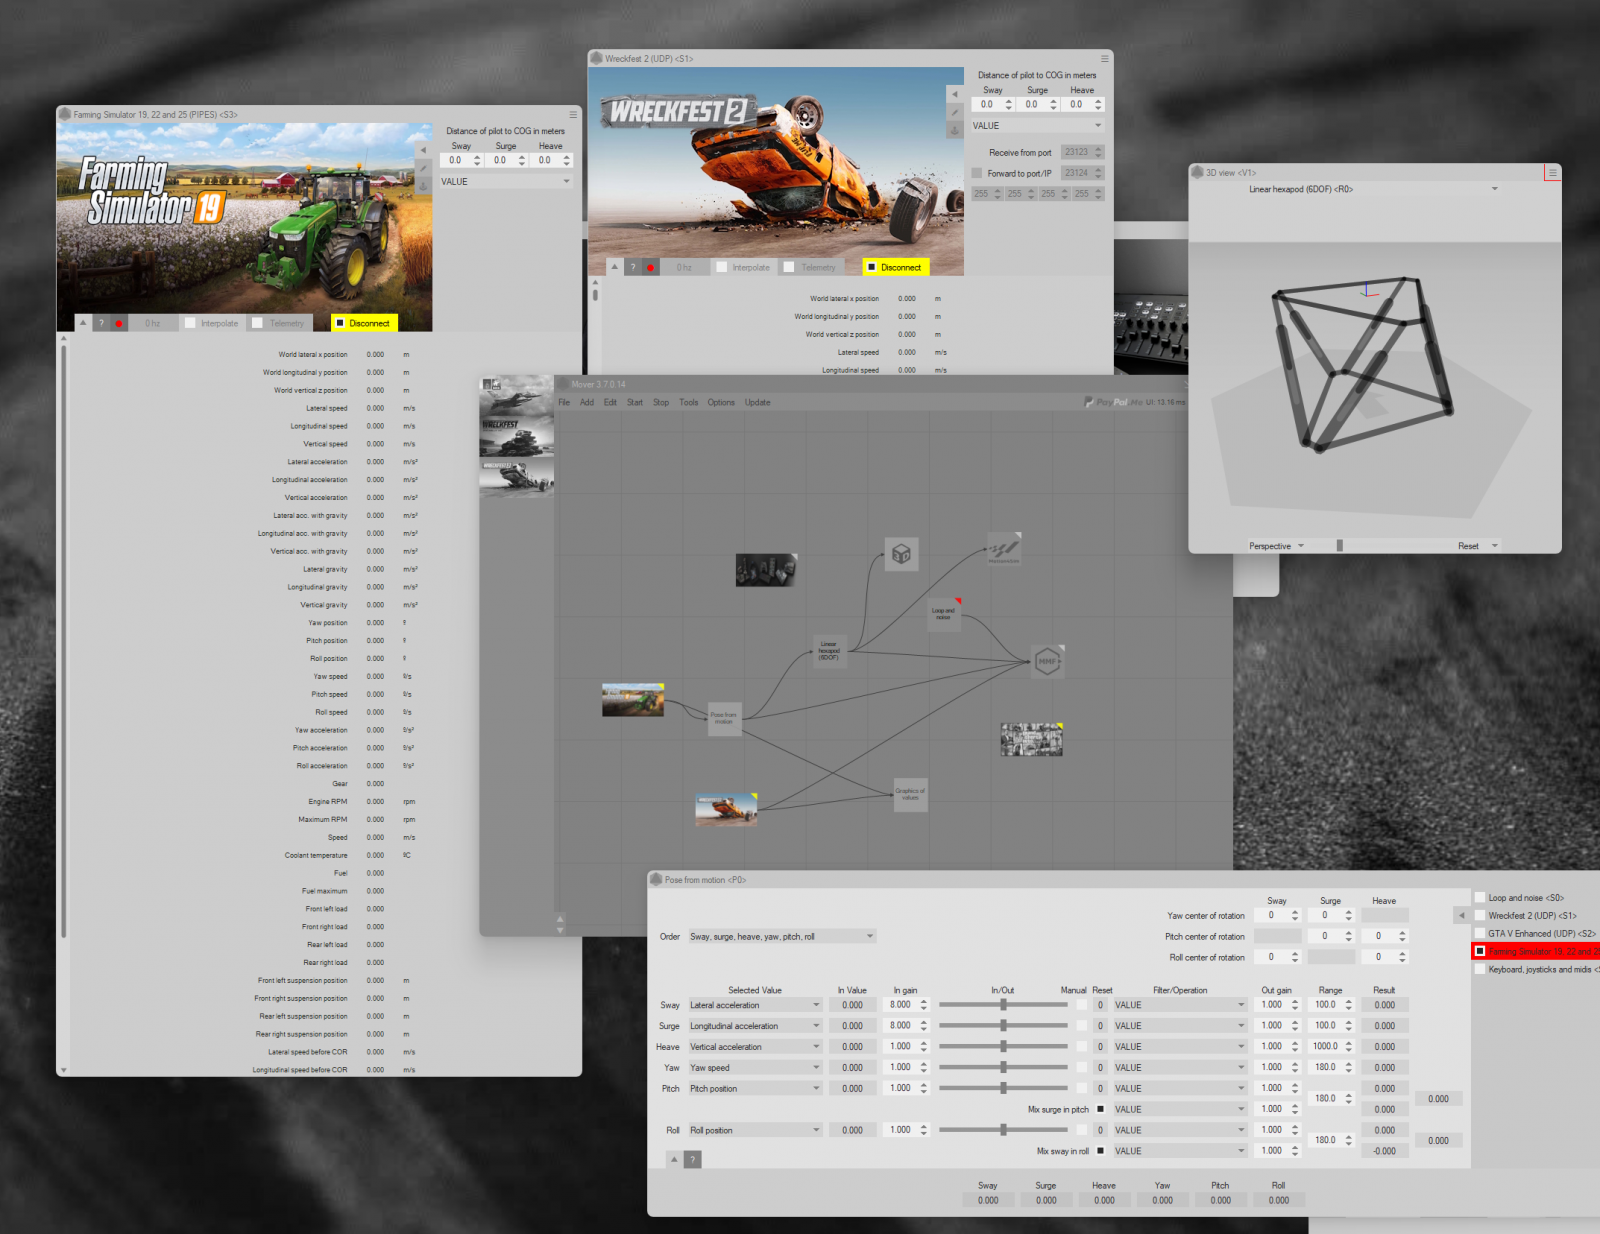Image resolution: width=1600 pixels, height=1234 pixels.
Task: Select the Pose from motion node
Action: pos(724,718)
